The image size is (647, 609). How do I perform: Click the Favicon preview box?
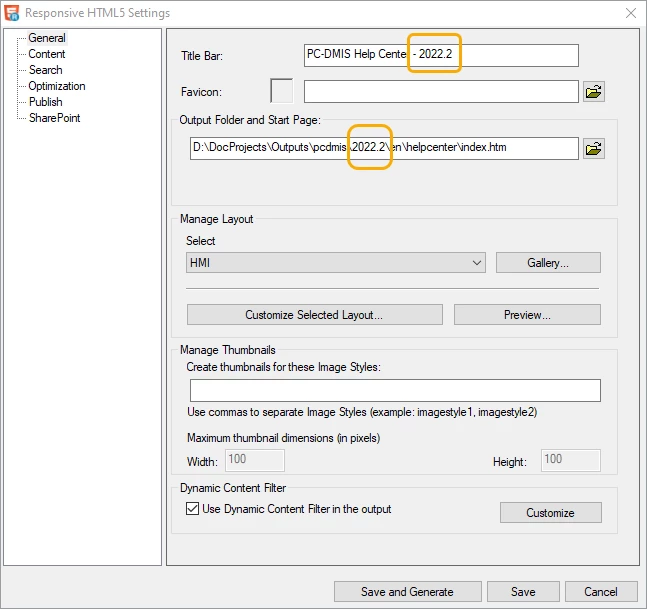[281, 91]
